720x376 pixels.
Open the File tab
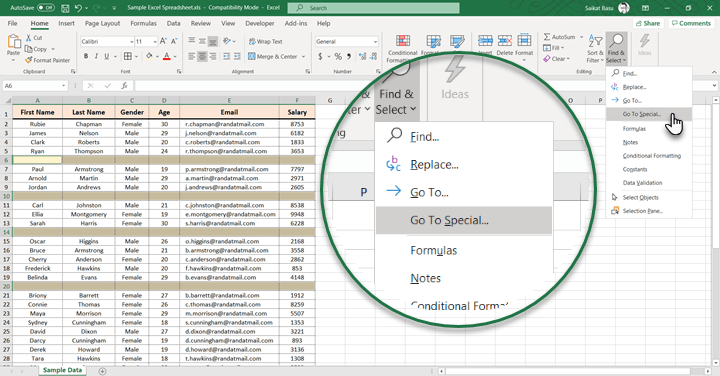[12, 23]
